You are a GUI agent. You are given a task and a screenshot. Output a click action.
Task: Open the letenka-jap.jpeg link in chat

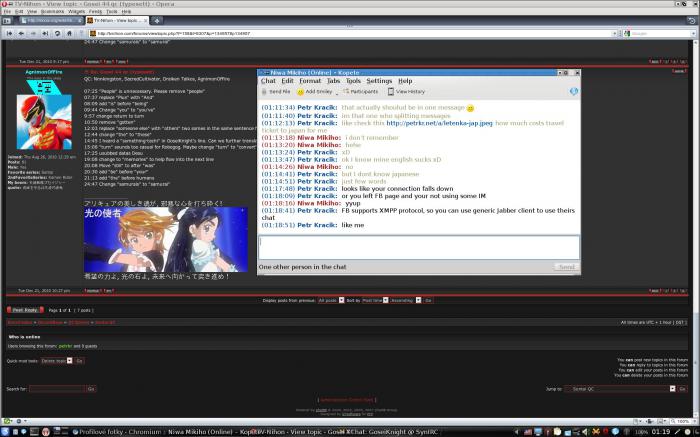(439, 123)
